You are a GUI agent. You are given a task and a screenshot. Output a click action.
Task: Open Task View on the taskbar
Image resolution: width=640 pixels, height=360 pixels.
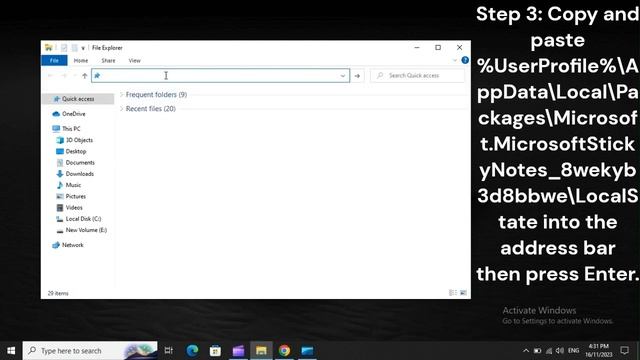point(169,351)
